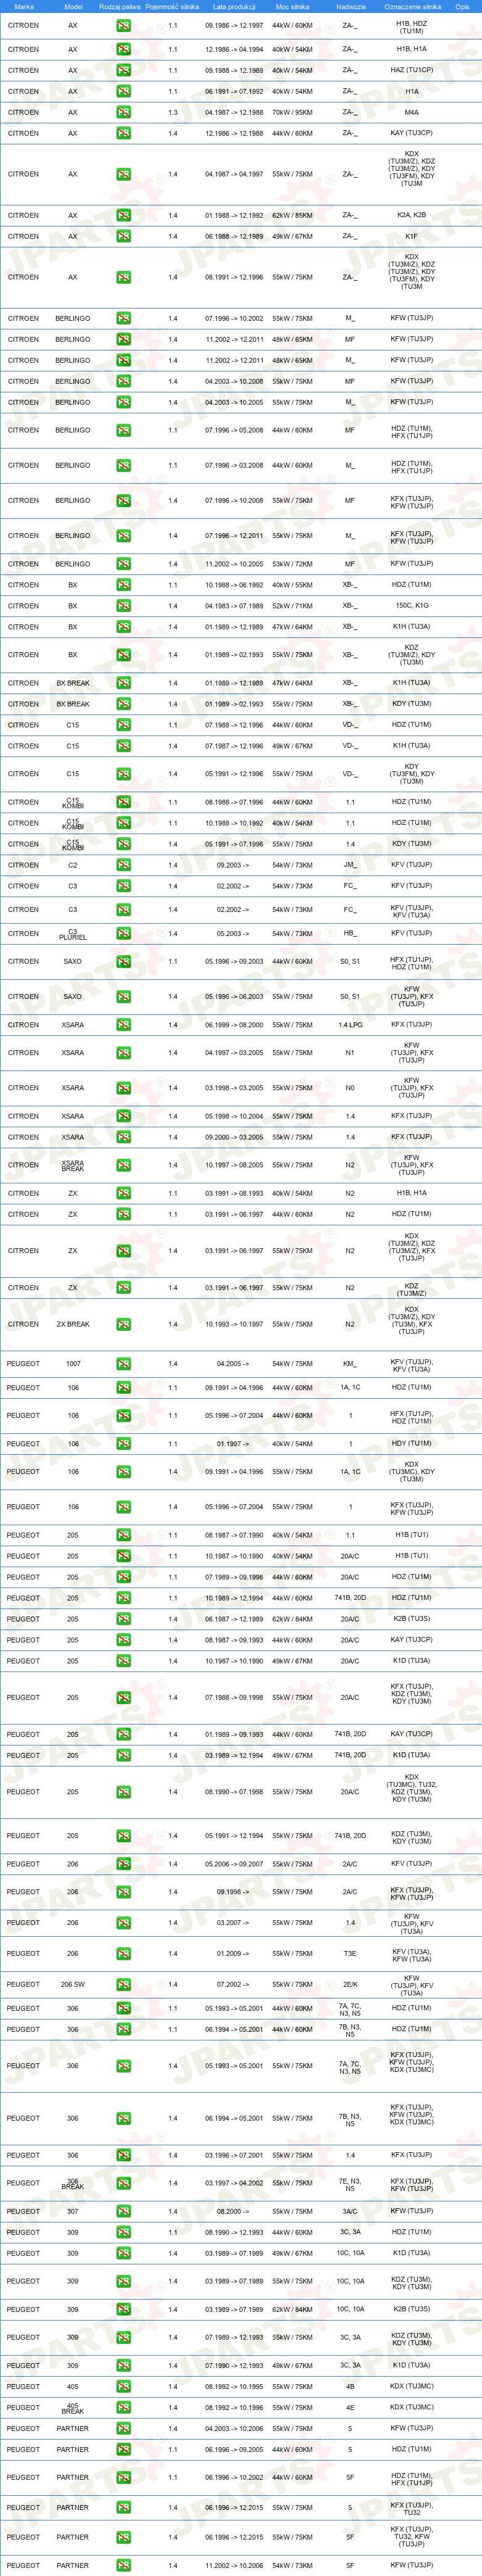Click the Lata produkcji column header
Image resolution: width=482 pixels, height=2576 pixels.
coord(234,6)
